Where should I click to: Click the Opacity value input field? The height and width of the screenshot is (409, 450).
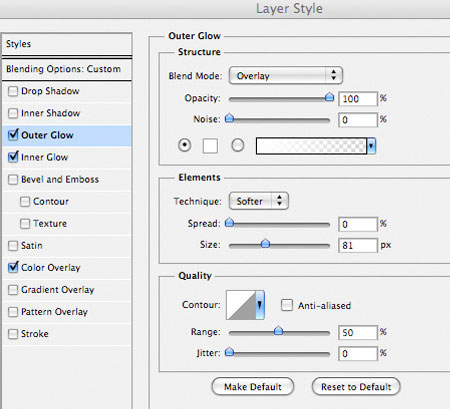tap(358, 99)
